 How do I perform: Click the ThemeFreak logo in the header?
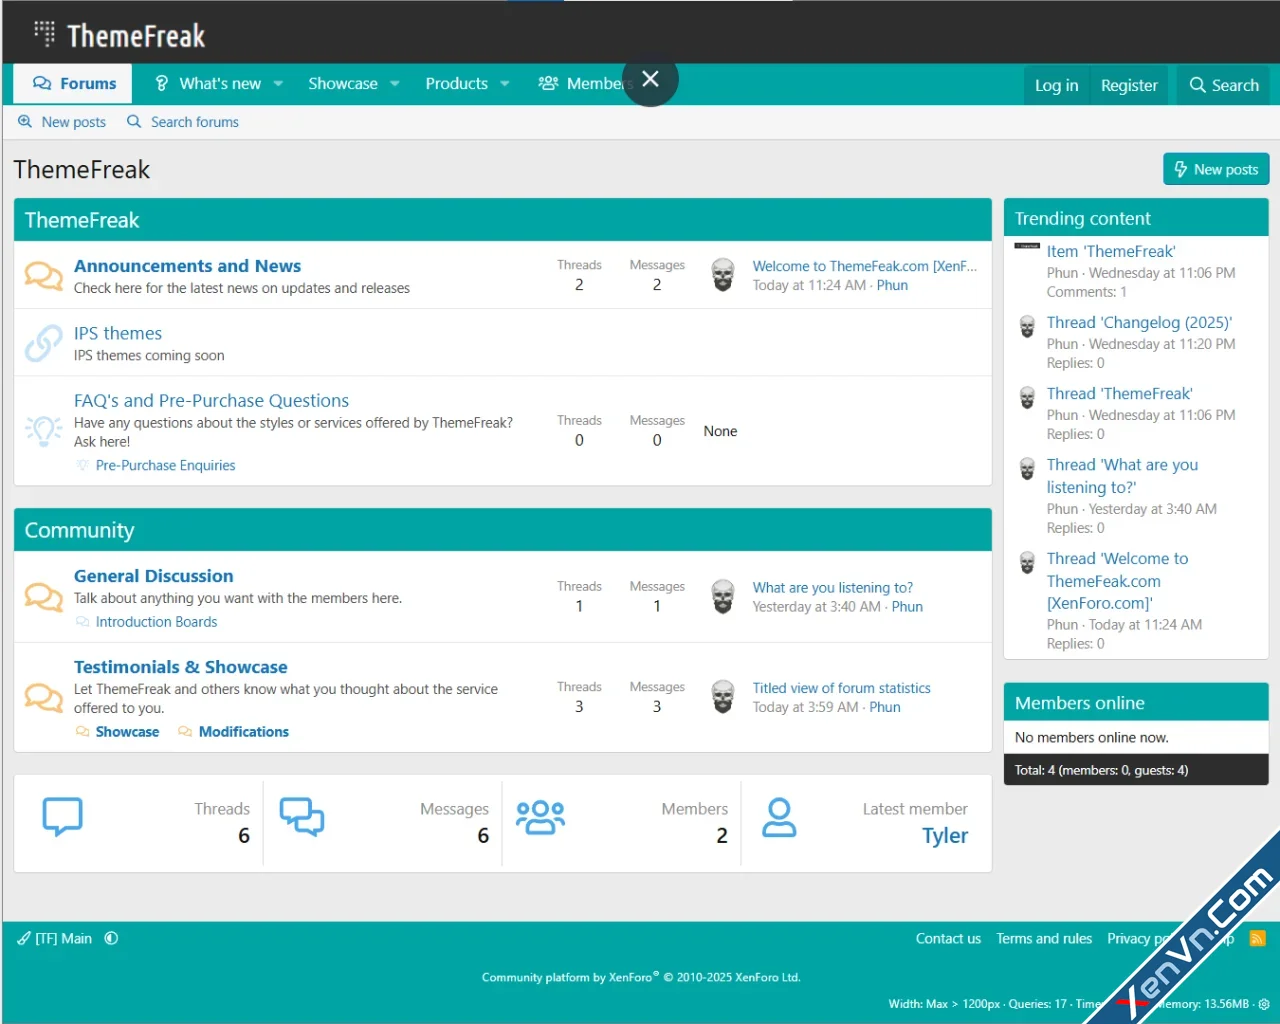click(x=120, y=36)
